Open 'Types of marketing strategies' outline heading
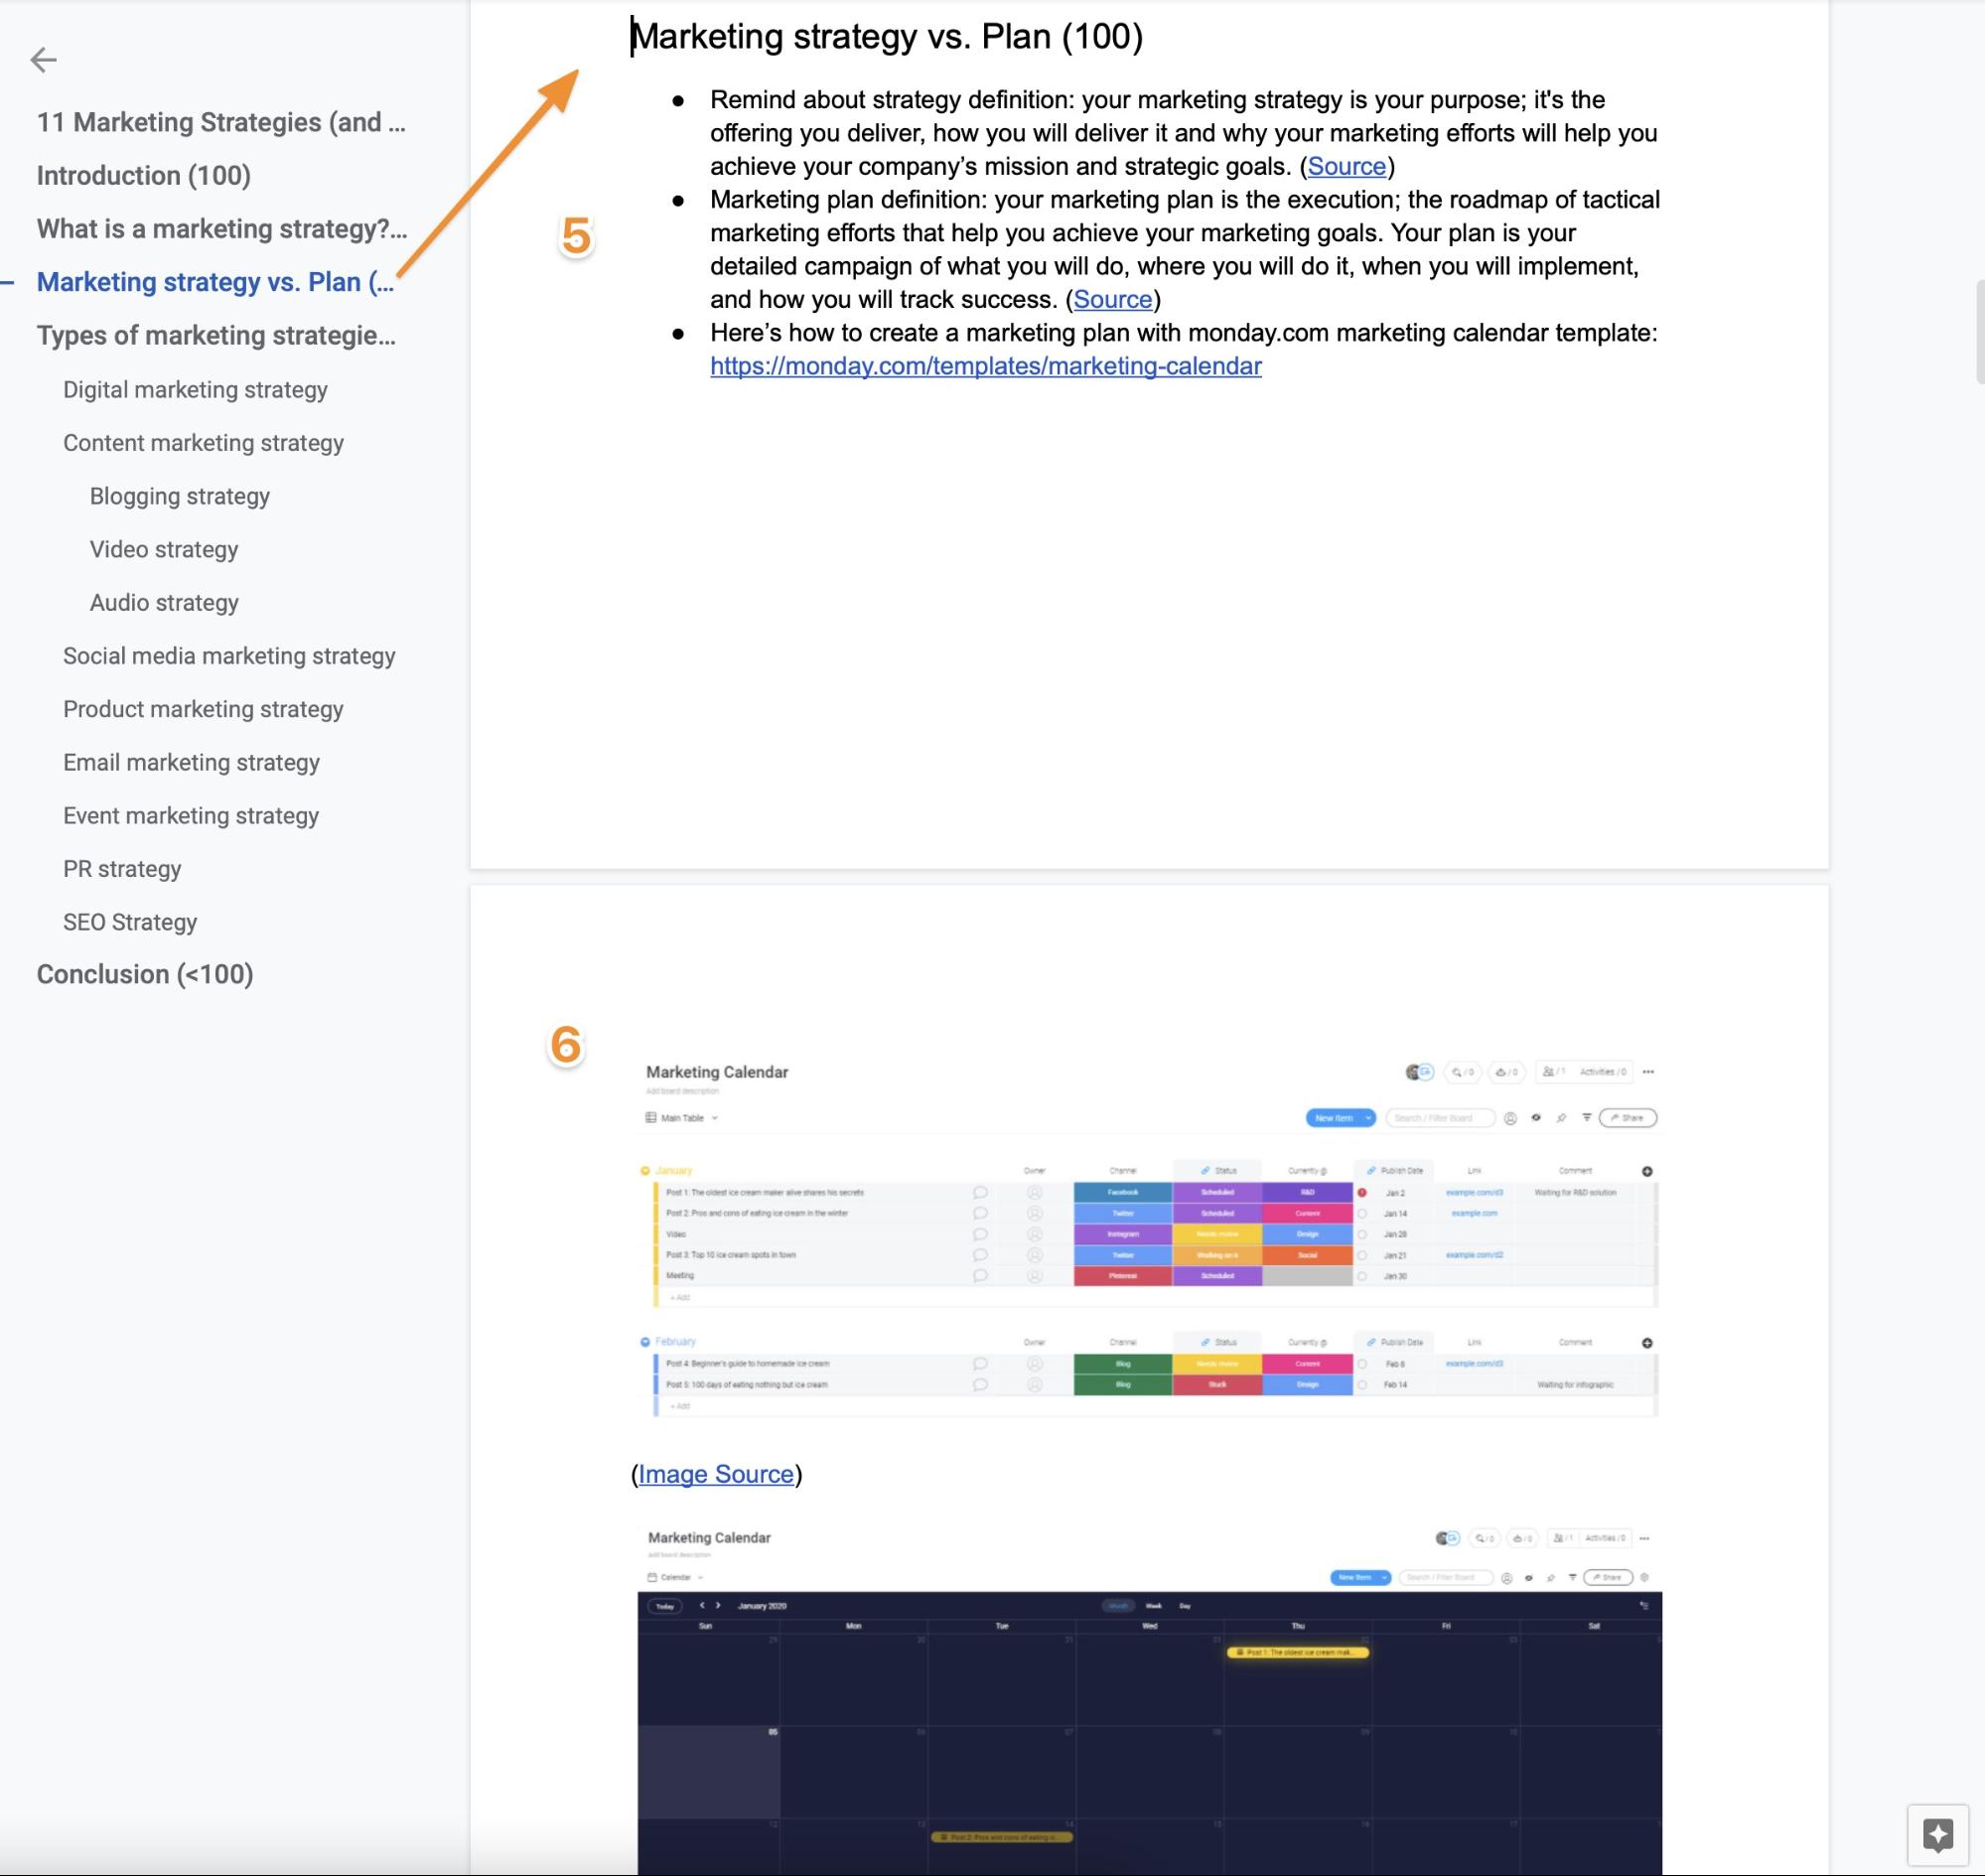The width and height of the screenshot is (1985, 1876). [x=216, y=335]
